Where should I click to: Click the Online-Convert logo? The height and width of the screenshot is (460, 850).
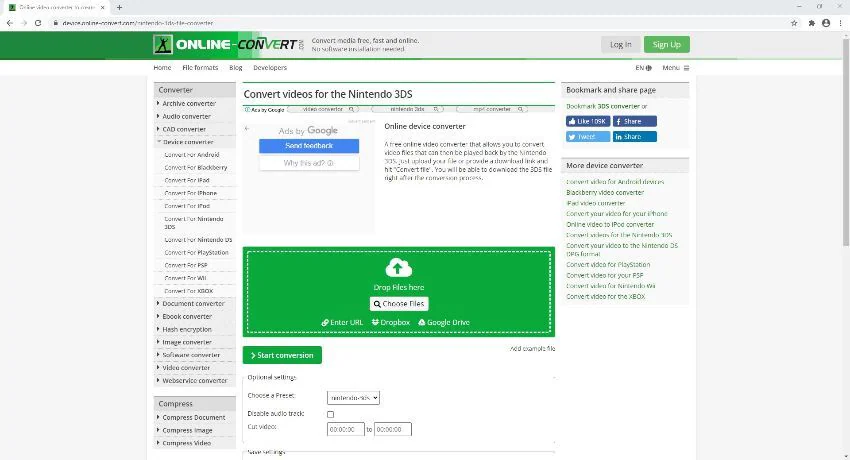(x=228, y=44)
